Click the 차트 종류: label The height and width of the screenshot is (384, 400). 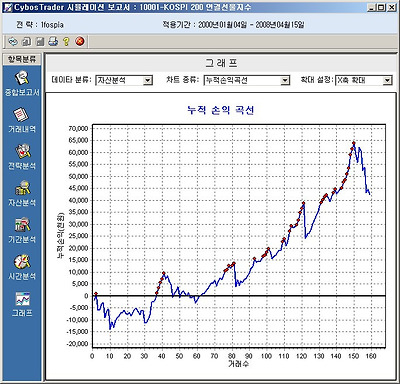click(182, 80)
